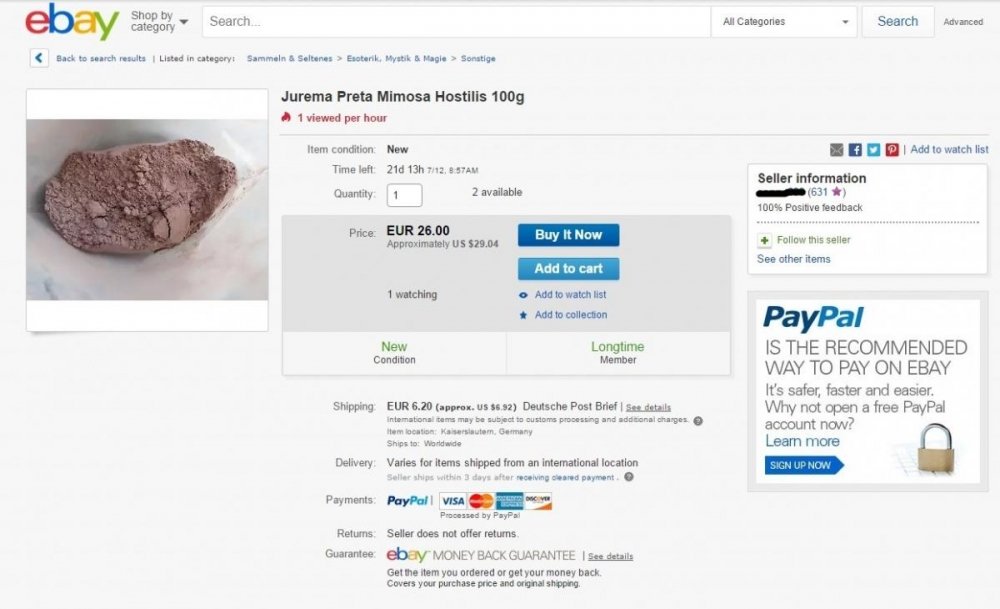Open the product photo thumbnail

pyautogui.click(x=147, y=210)
